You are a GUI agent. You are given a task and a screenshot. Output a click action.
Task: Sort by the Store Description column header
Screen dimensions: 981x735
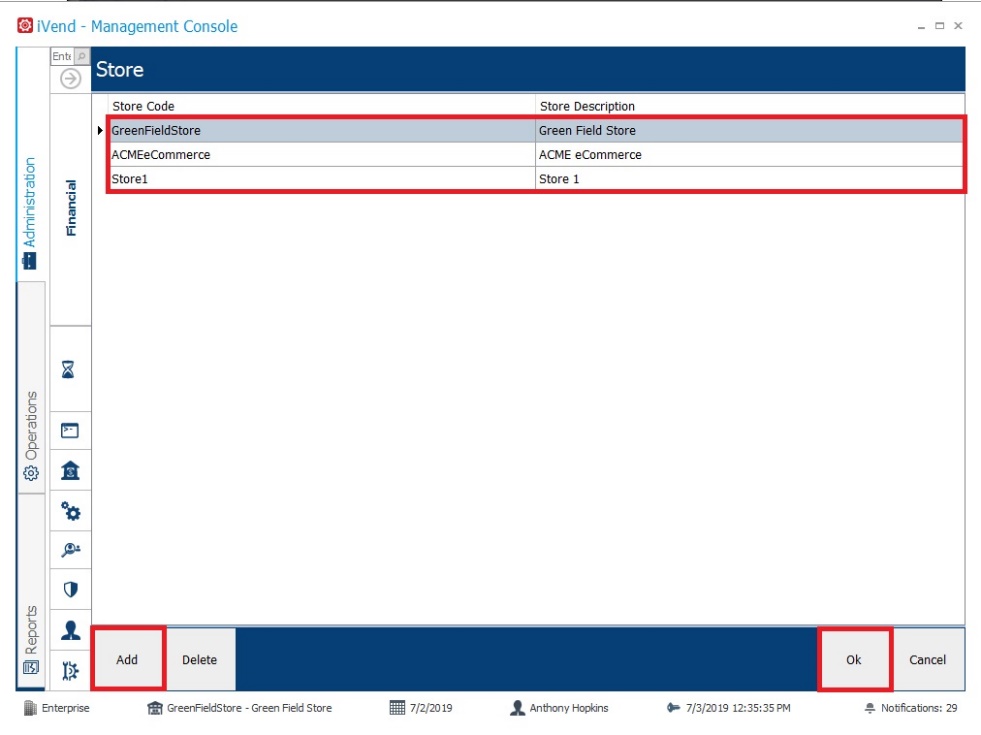click(750, 106)
